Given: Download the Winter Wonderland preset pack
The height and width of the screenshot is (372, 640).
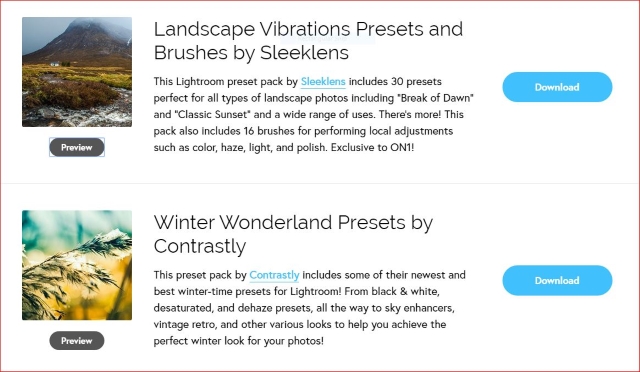Looking at the screenshot, I should 557,281.
